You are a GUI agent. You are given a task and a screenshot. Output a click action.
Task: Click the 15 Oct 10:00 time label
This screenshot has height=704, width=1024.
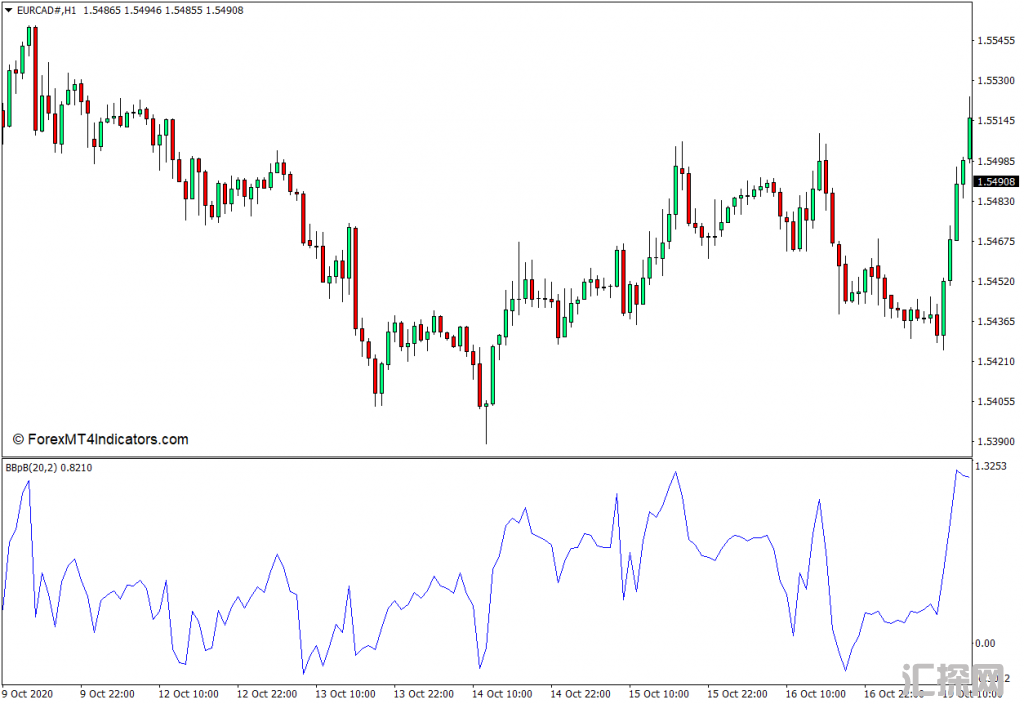pos(660,693)
